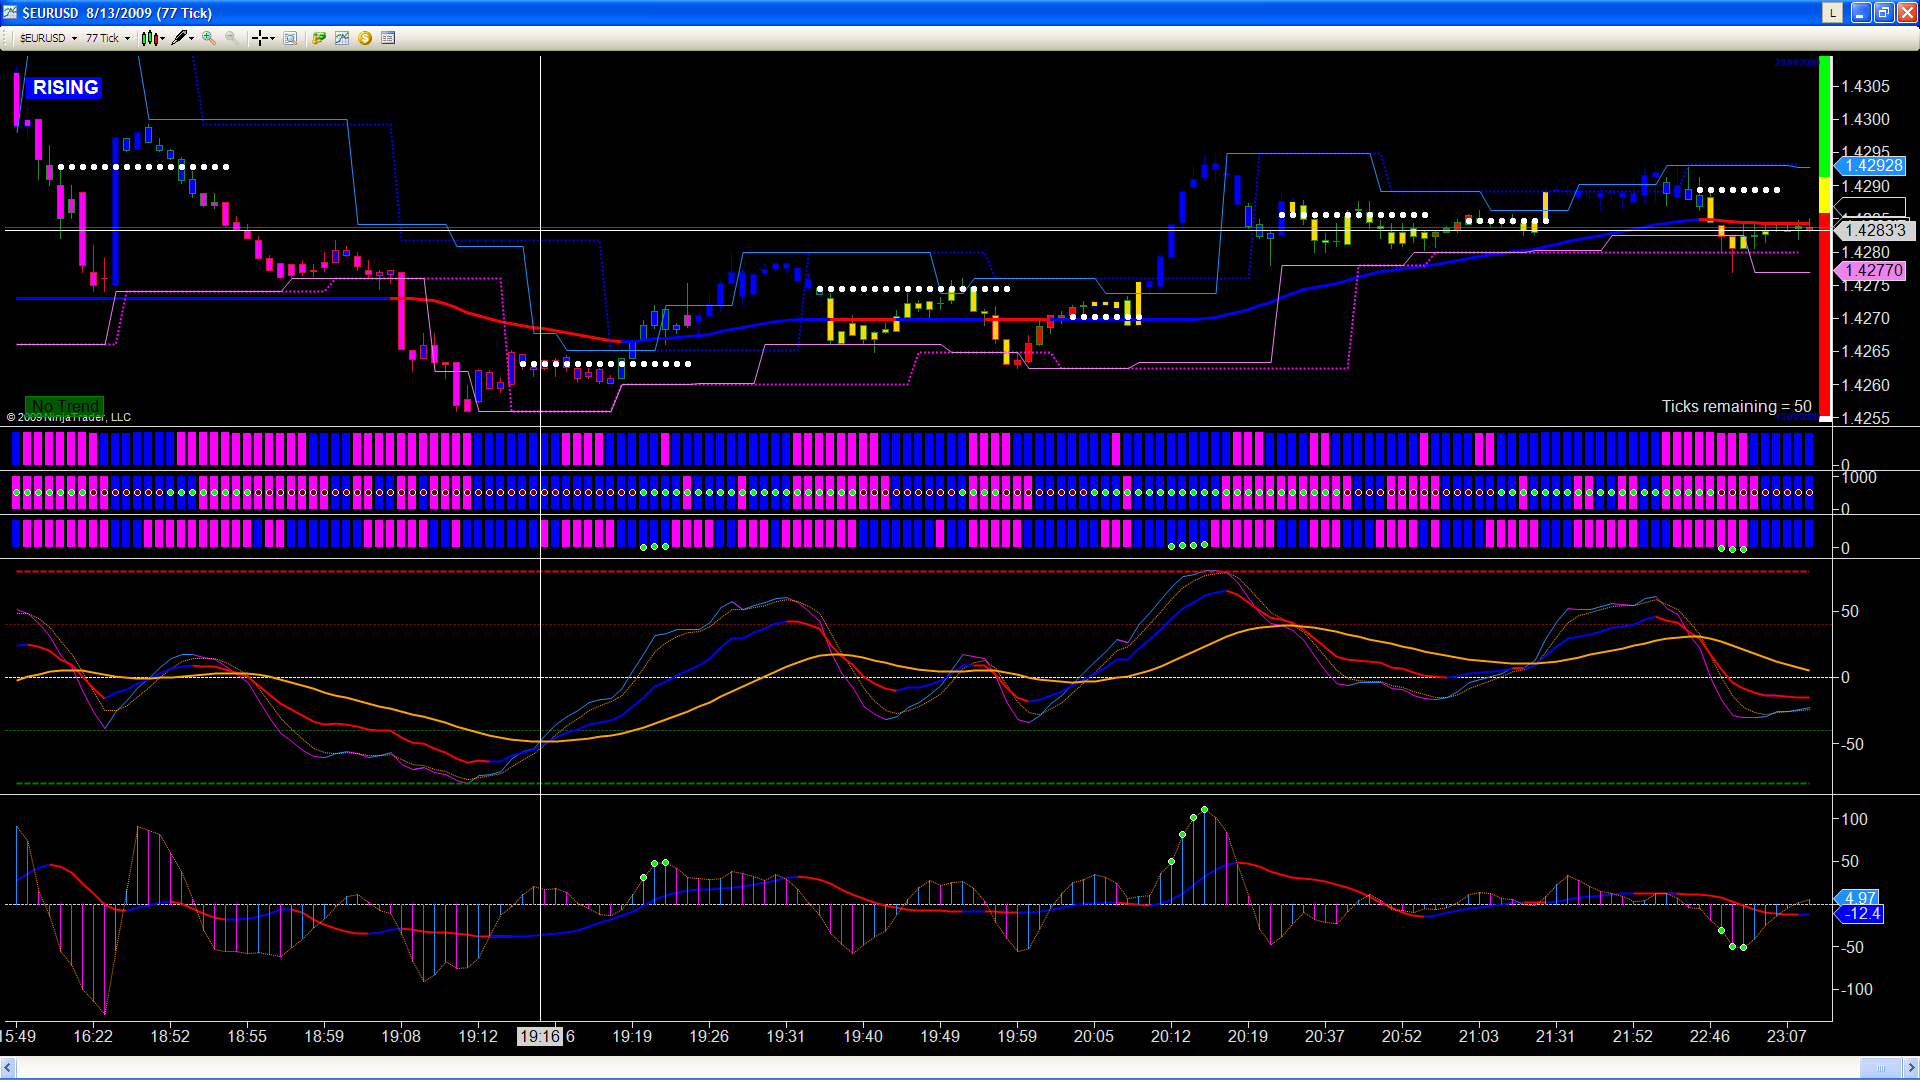Image resolution: width=1920 pixels, height=1080 pixels.
Task: Expand the drawing tools dropdown arrow
Action: [x=191, y=38]
